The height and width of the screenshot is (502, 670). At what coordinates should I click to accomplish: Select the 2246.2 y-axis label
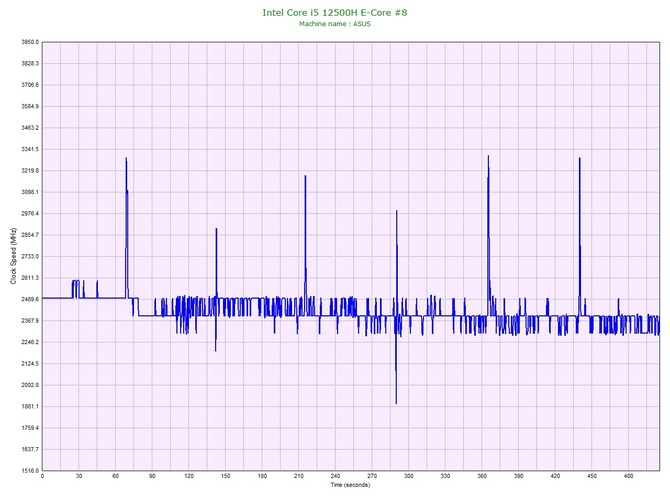[x=30, y=342]
